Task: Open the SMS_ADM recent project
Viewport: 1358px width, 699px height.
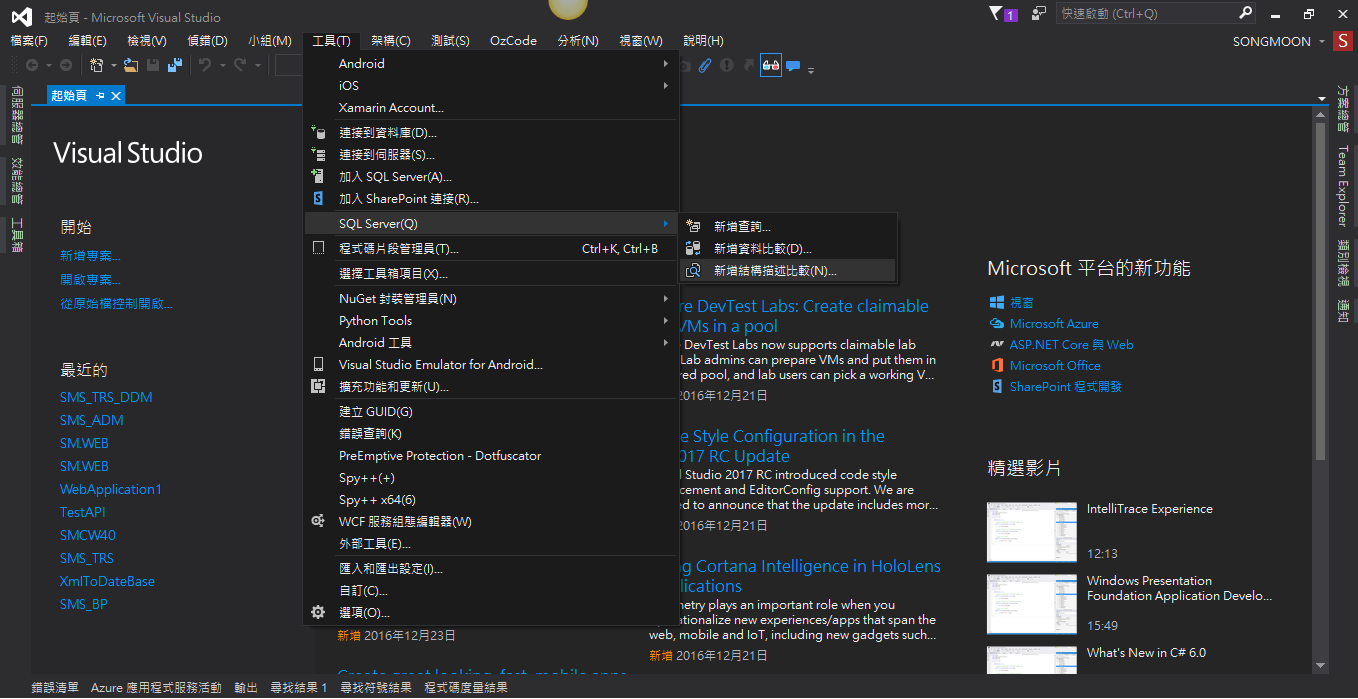Action: (91, 420)
